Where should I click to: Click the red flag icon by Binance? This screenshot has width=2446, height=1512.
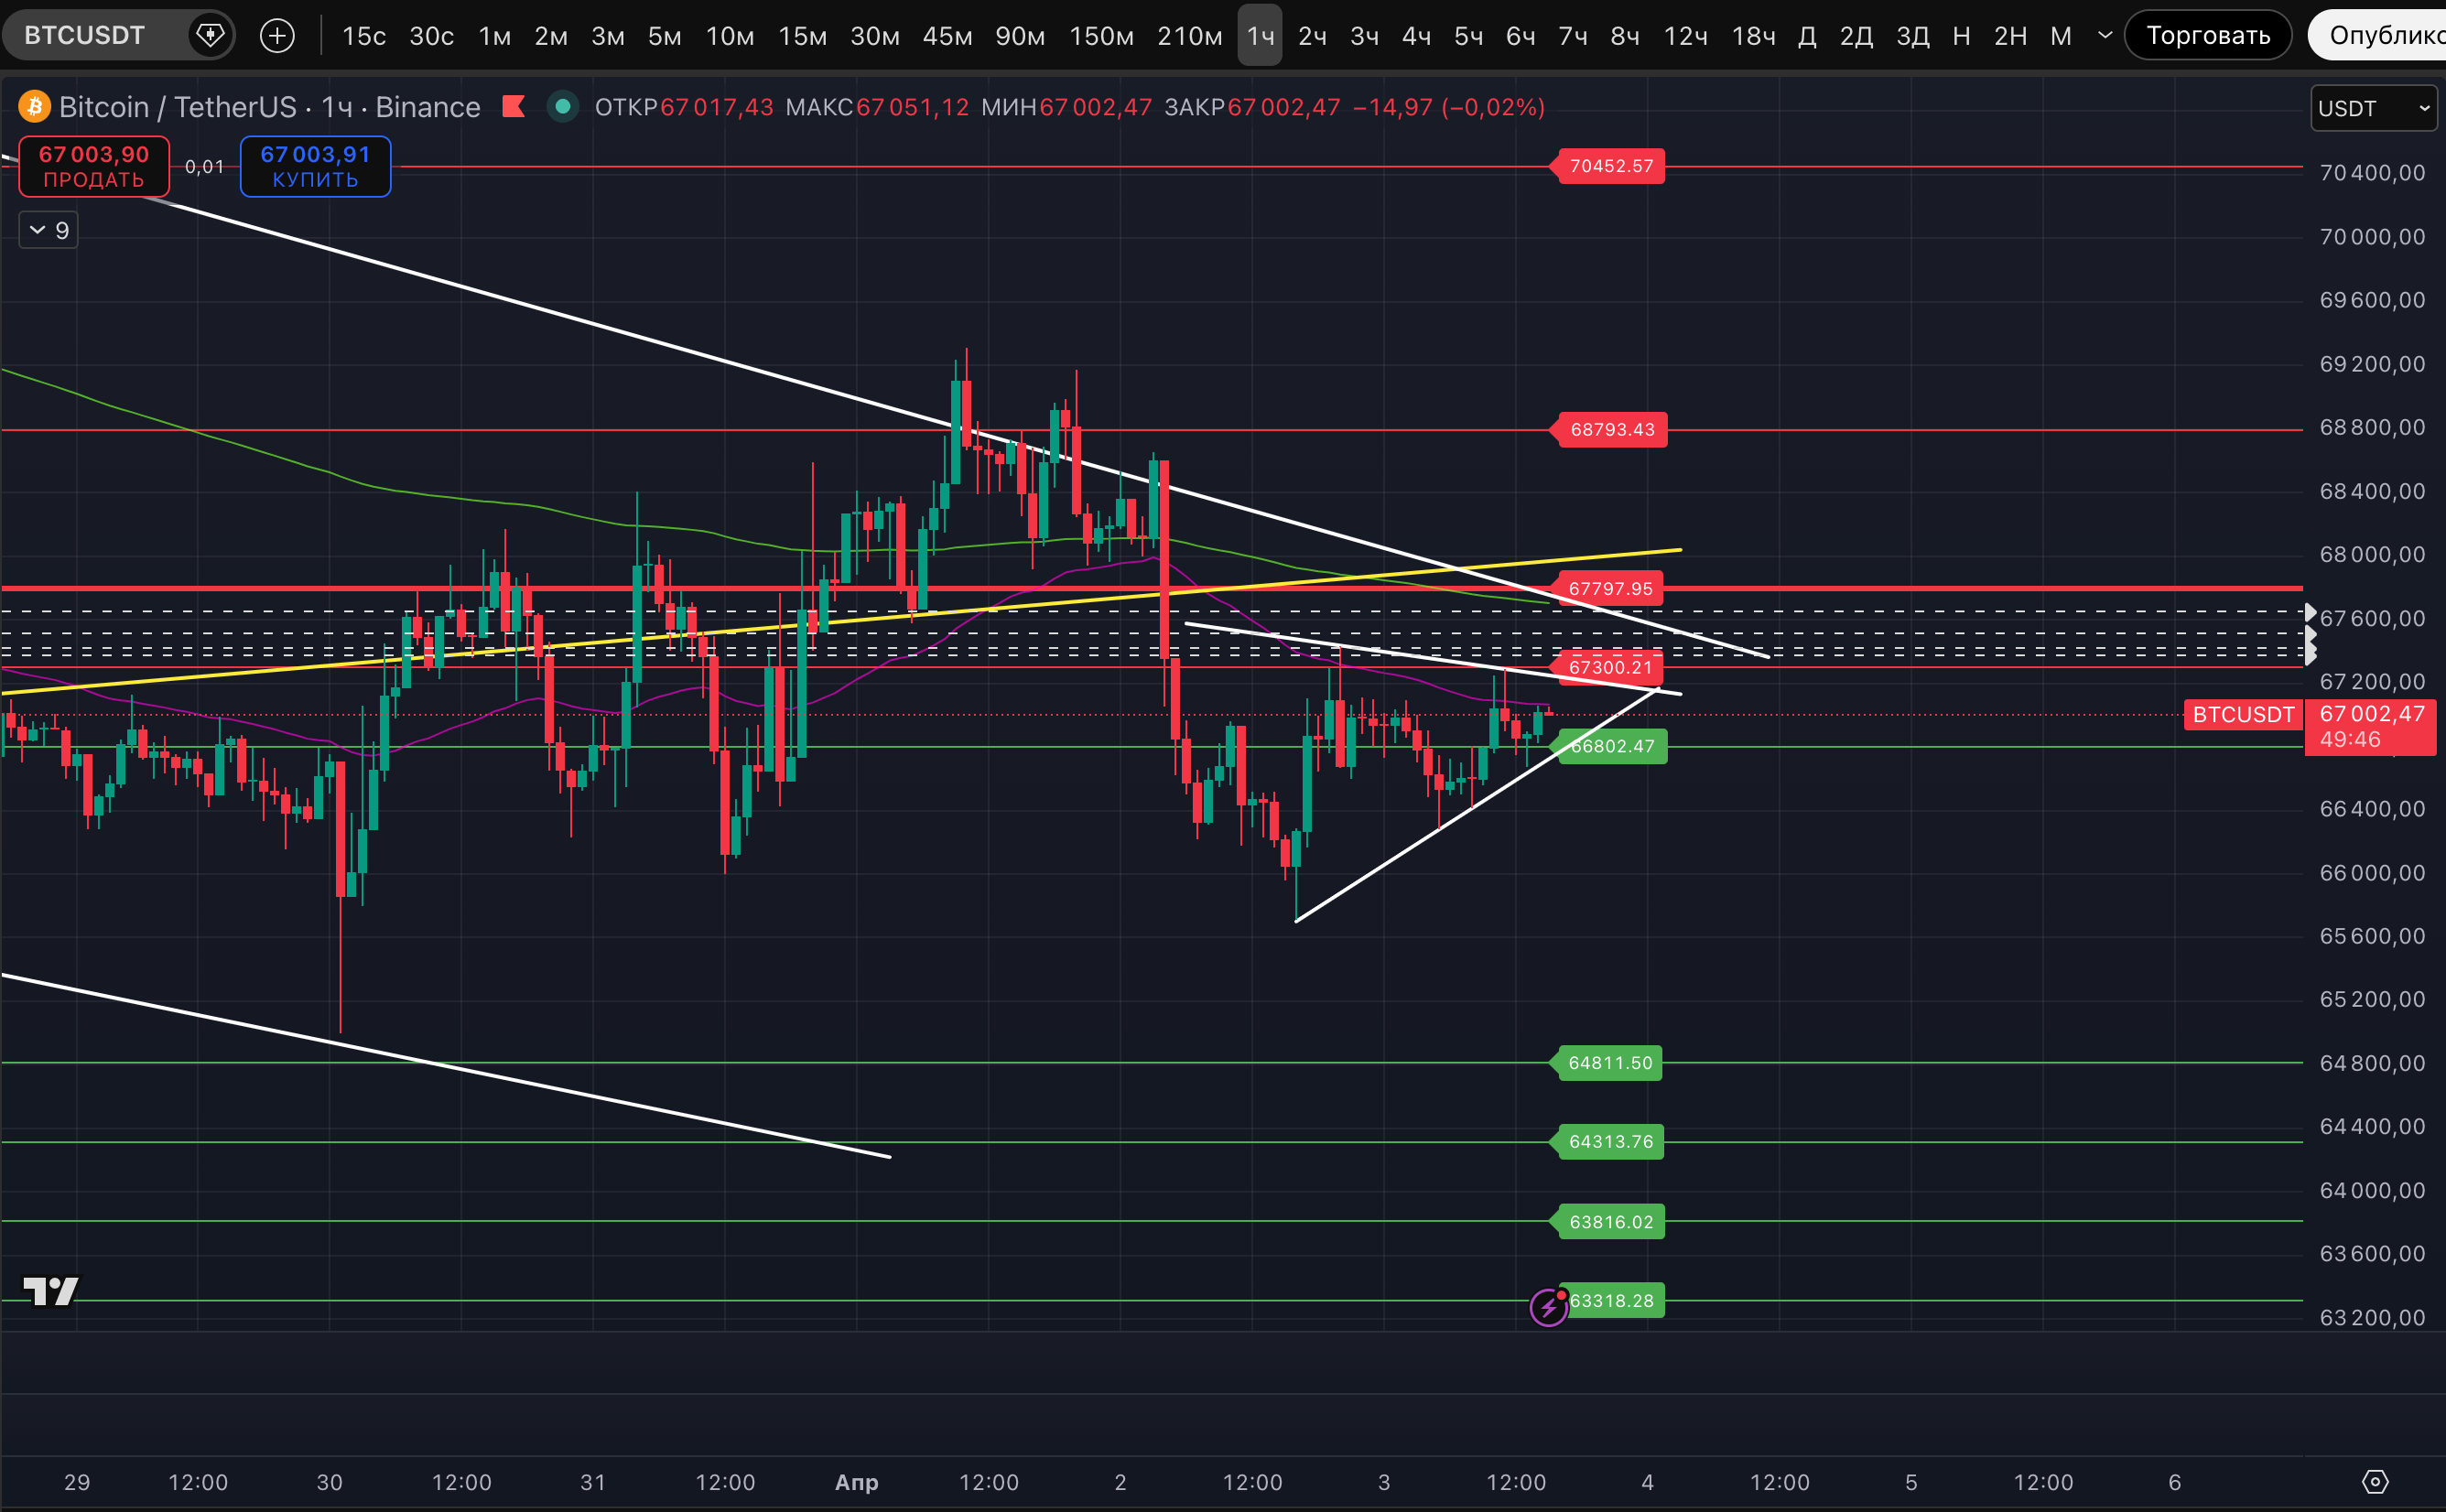pos(514,106)
